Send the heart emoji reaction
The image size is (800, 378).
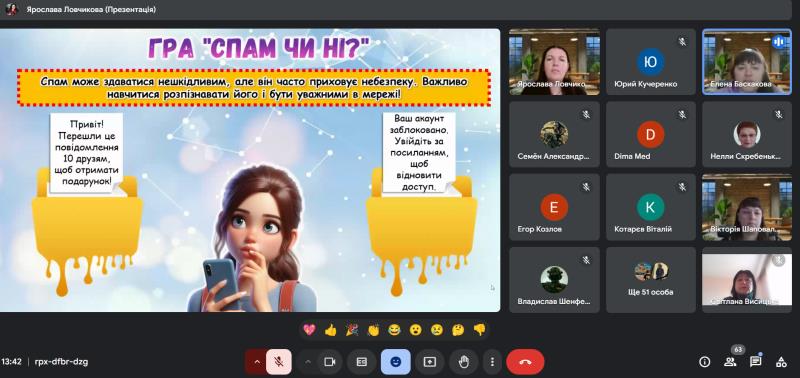(309, 330)
